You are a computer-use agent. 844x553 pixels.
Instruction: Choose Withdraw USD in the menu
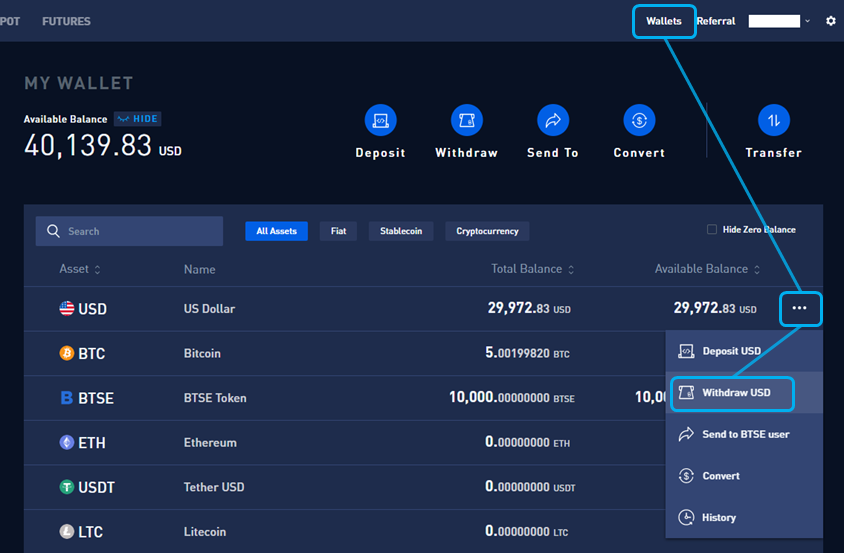(x=744, y=393)
